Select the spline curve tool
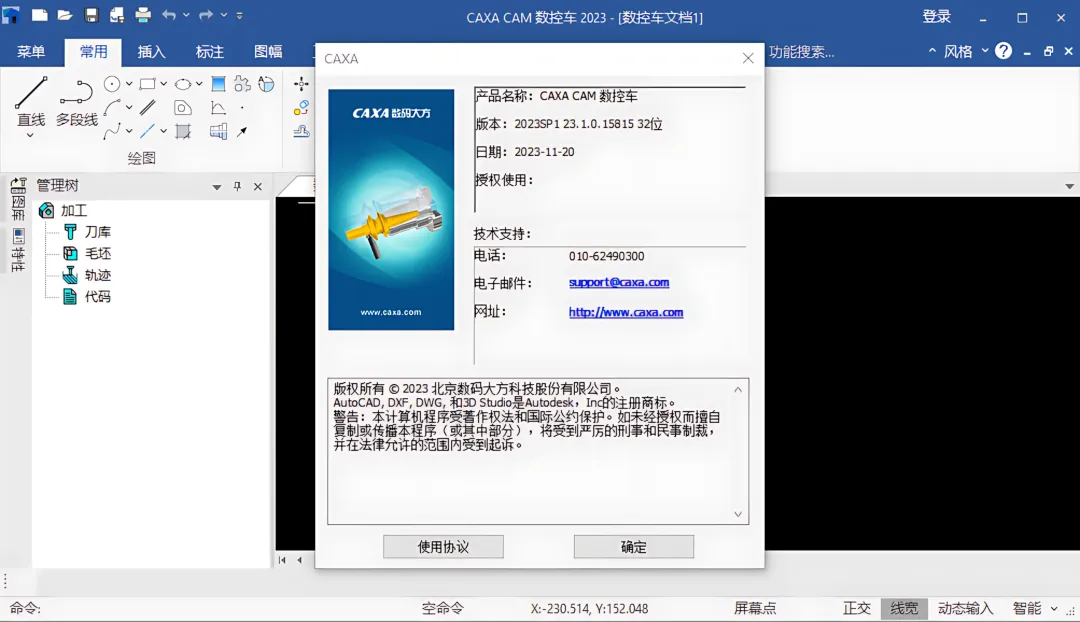This screenshot has height=622, width=1080. click(112, 131)
